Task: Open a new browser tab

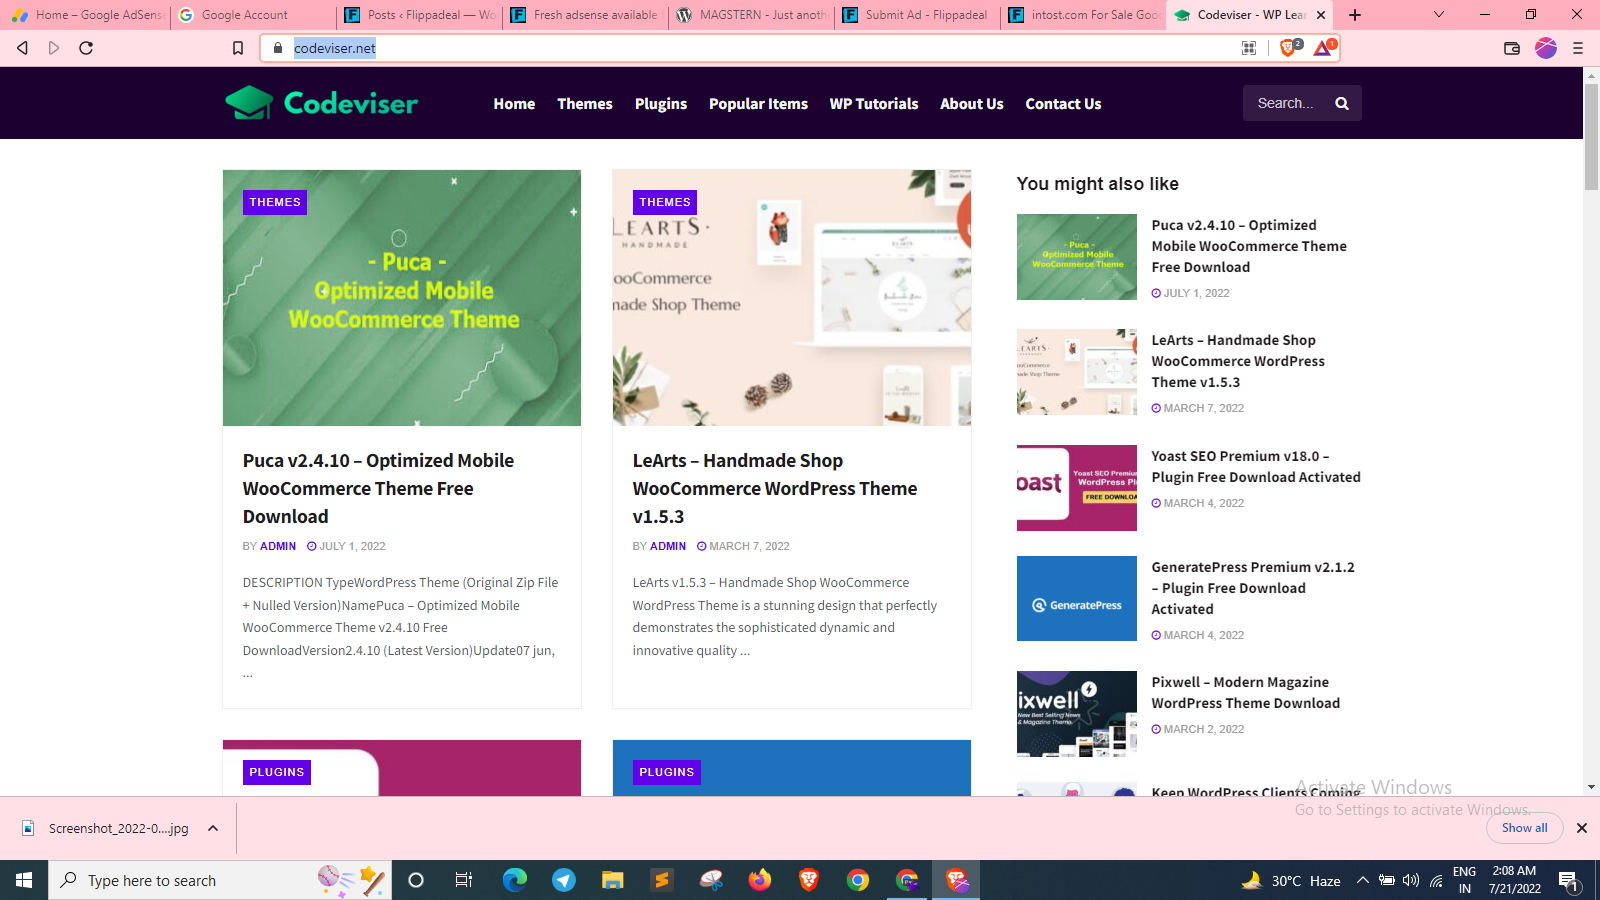Action: (1355, 15)
